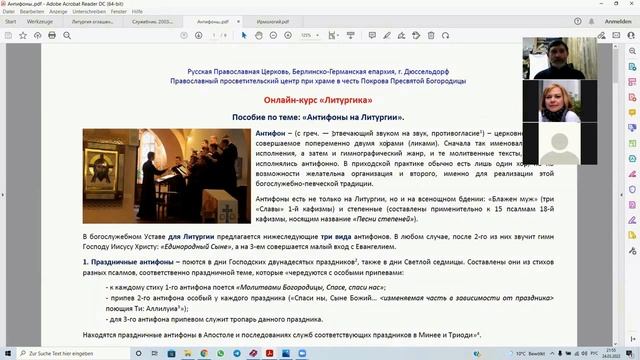Click the page number input field
The image size is (640, 360).
tap(213, 36)
